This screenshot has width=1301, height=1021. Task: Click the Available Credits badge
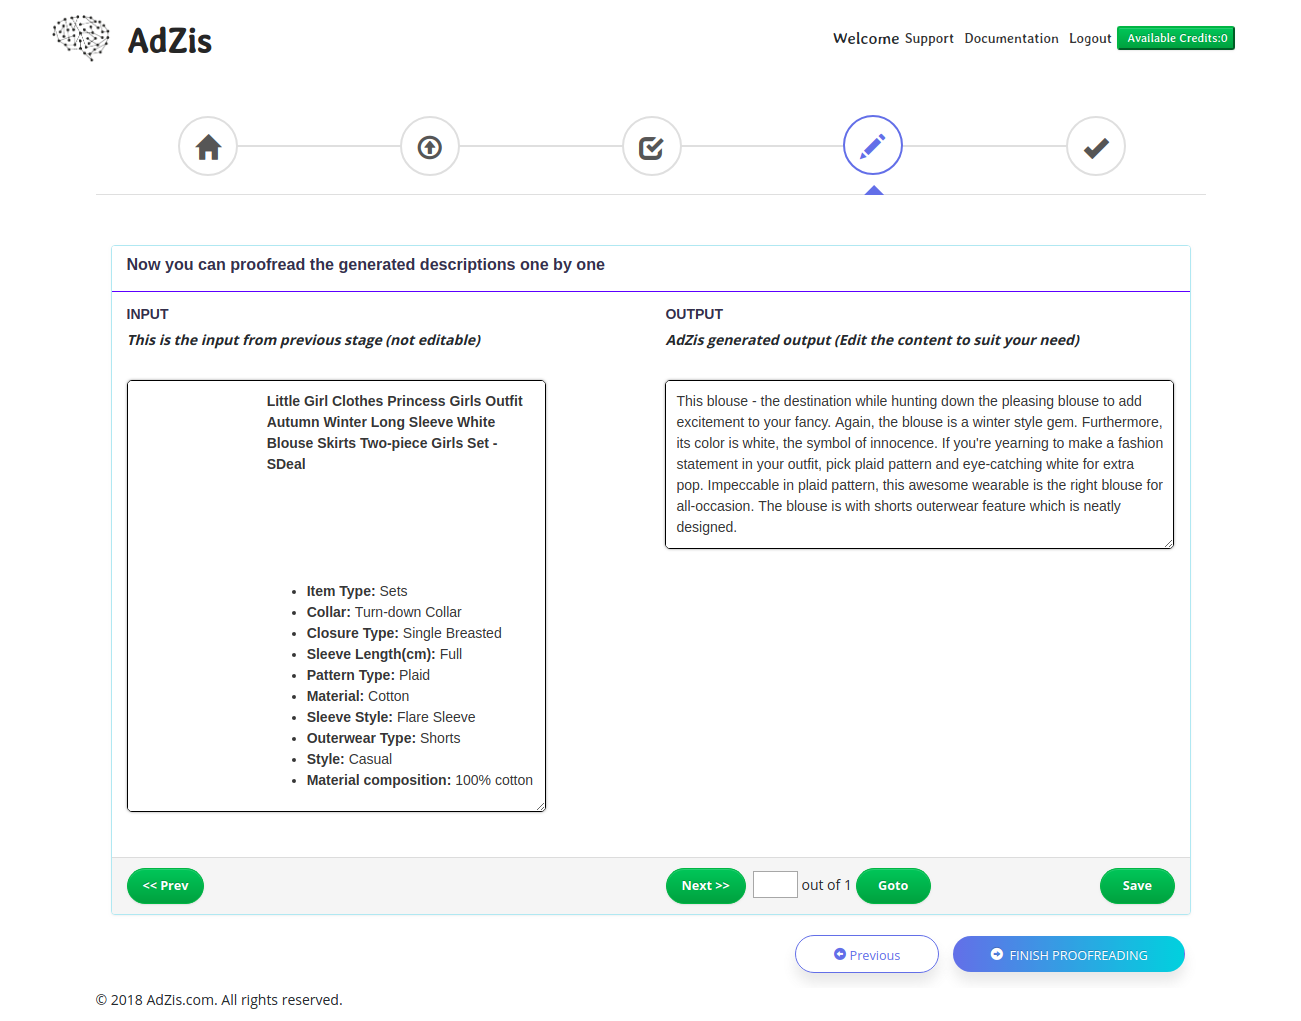click(1176, 38)
